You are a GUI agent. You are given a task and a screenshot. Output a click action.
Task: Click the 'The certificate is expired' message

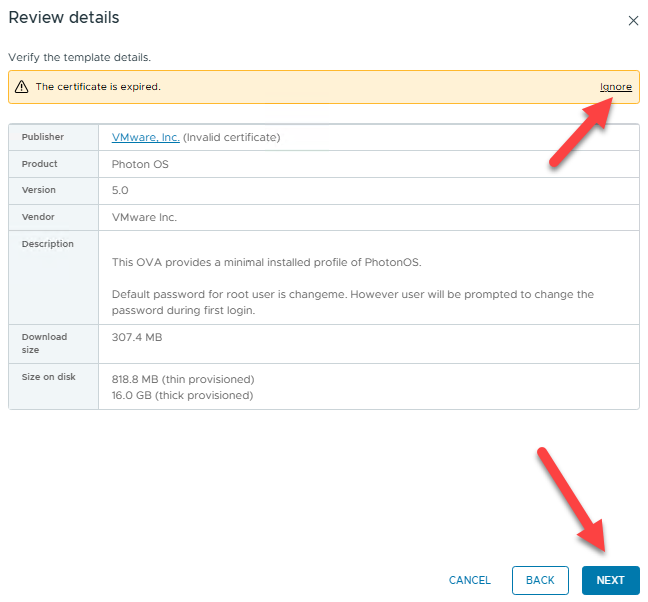point(98,87)
